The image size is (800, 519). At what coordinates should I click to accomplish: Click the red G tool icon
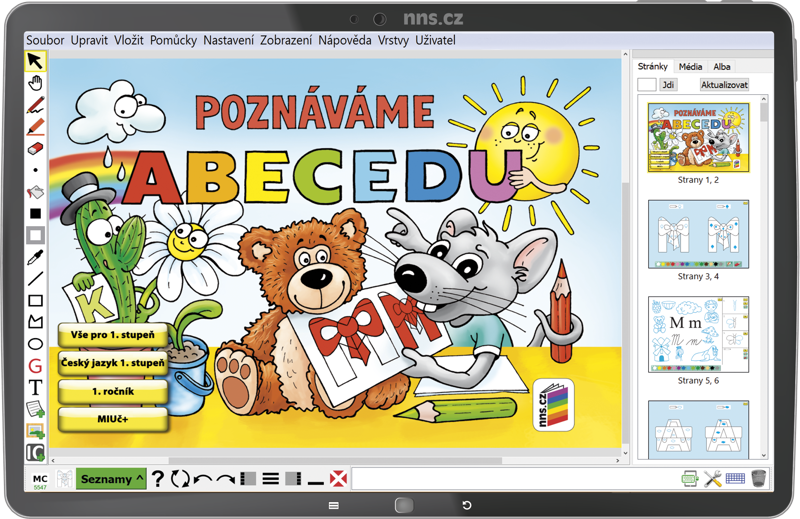coord(35,366)
